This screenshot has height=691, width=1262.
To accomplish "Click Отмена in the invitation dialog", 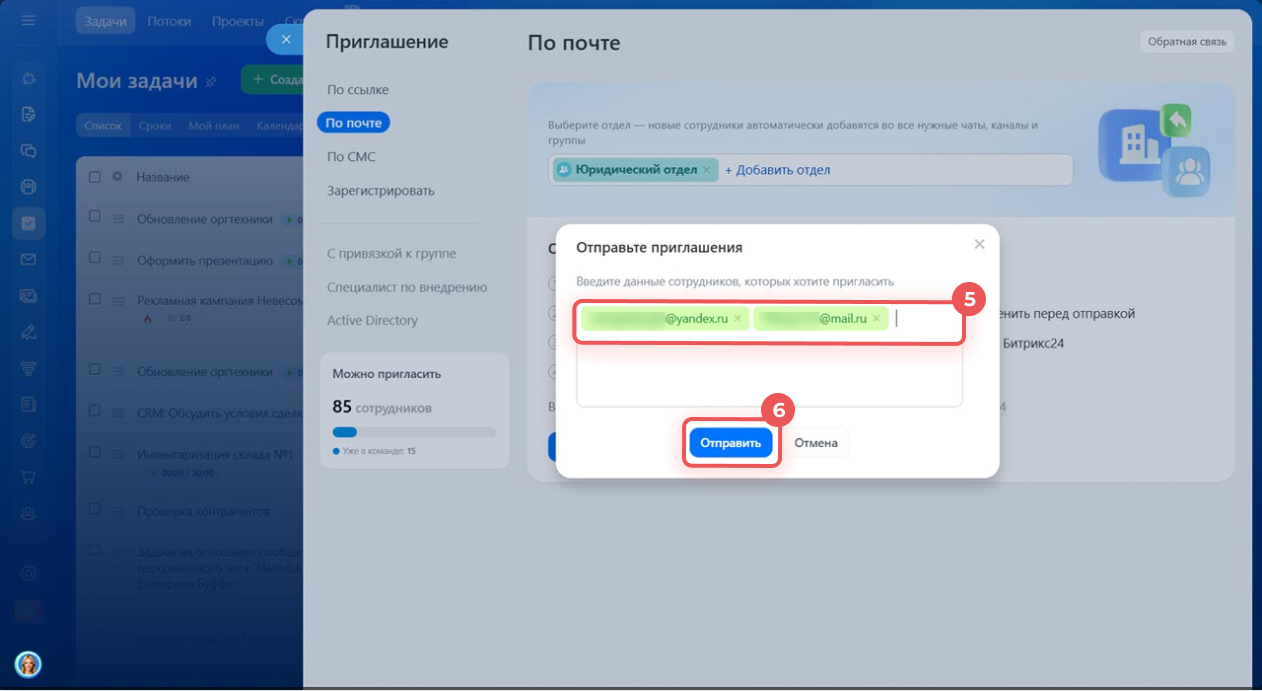I will [815, 443].
